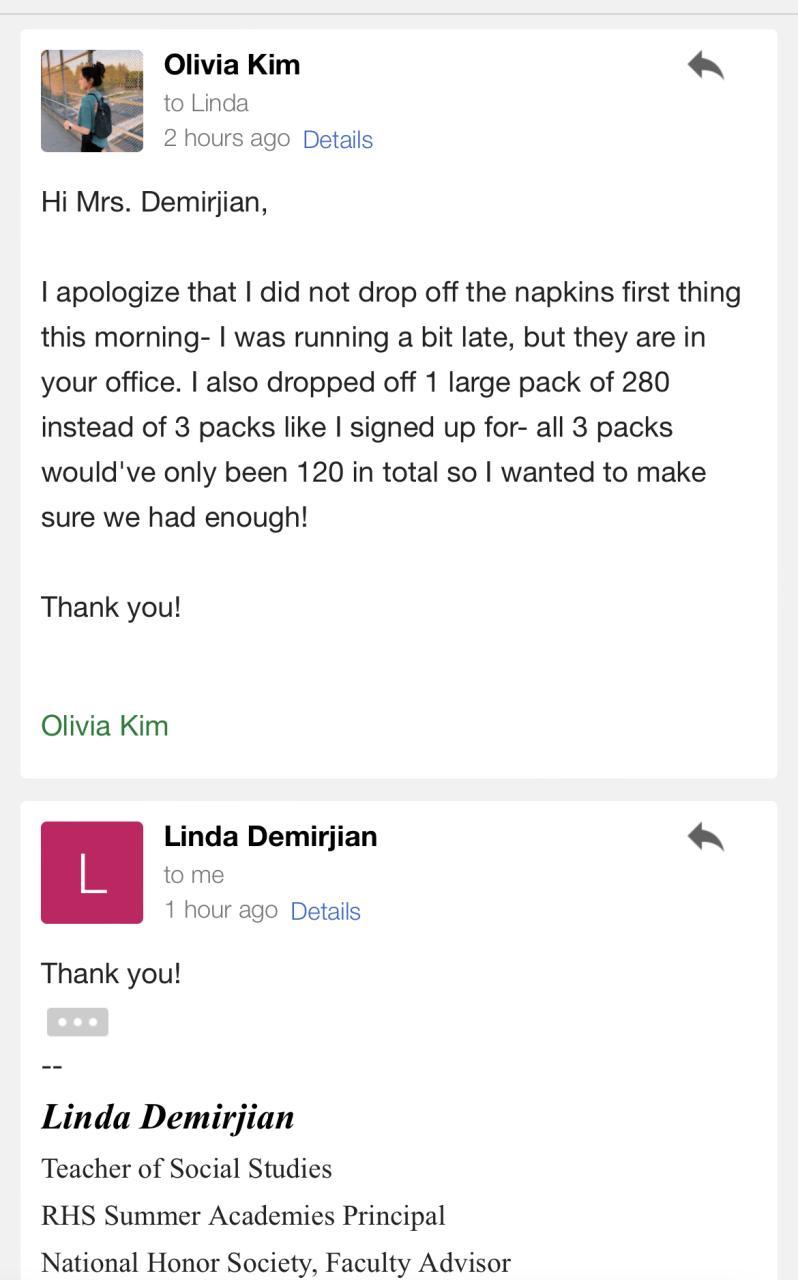Reply to Olivia Kim's message
798x1280 pixels.
click(705, 67)
